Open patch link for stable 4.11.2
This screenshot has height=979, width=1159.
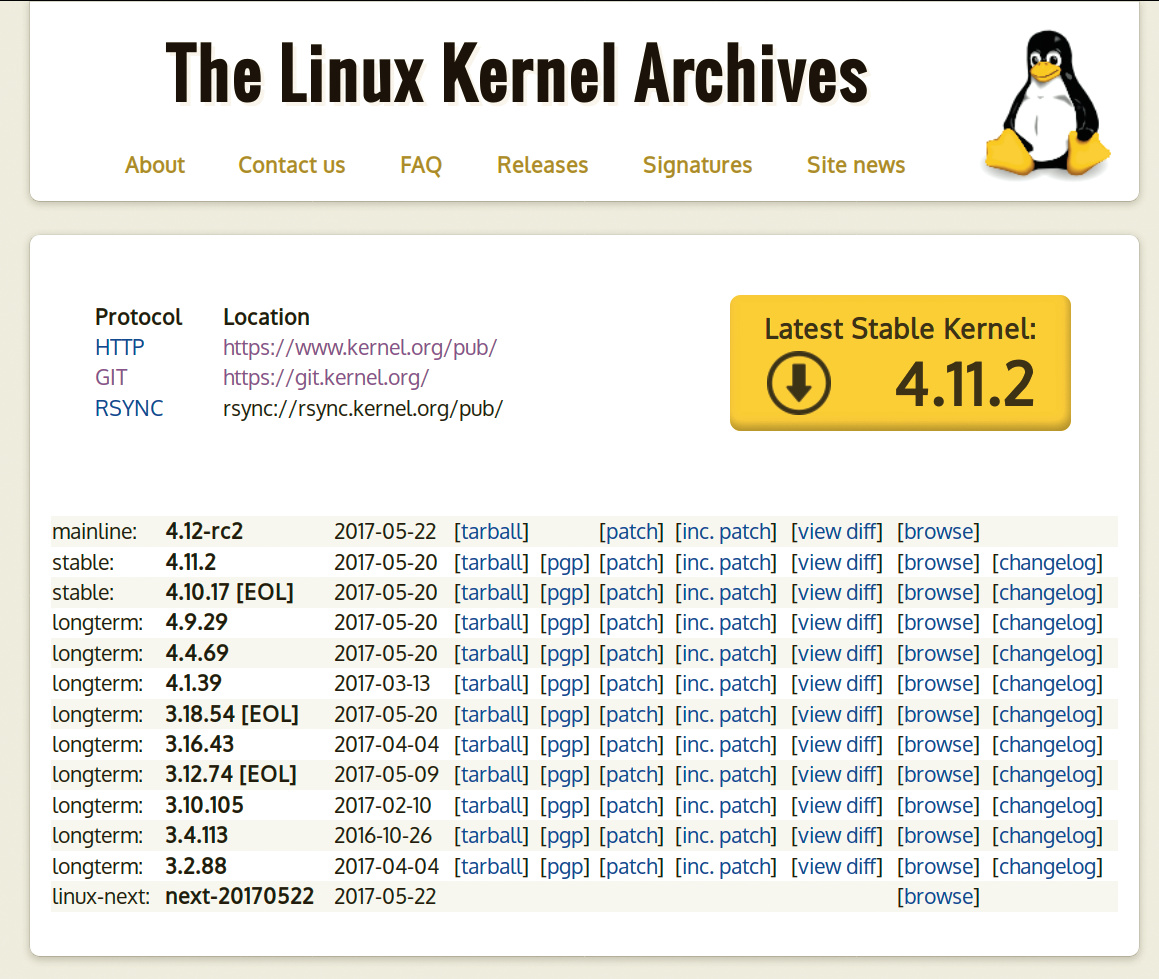(x=631, y=563)
